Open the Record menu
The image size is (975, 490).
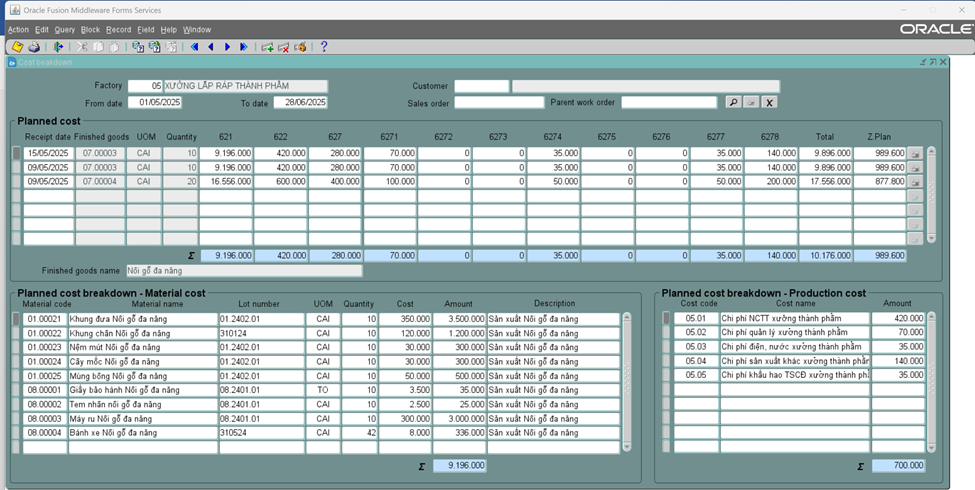coord(118,30)
